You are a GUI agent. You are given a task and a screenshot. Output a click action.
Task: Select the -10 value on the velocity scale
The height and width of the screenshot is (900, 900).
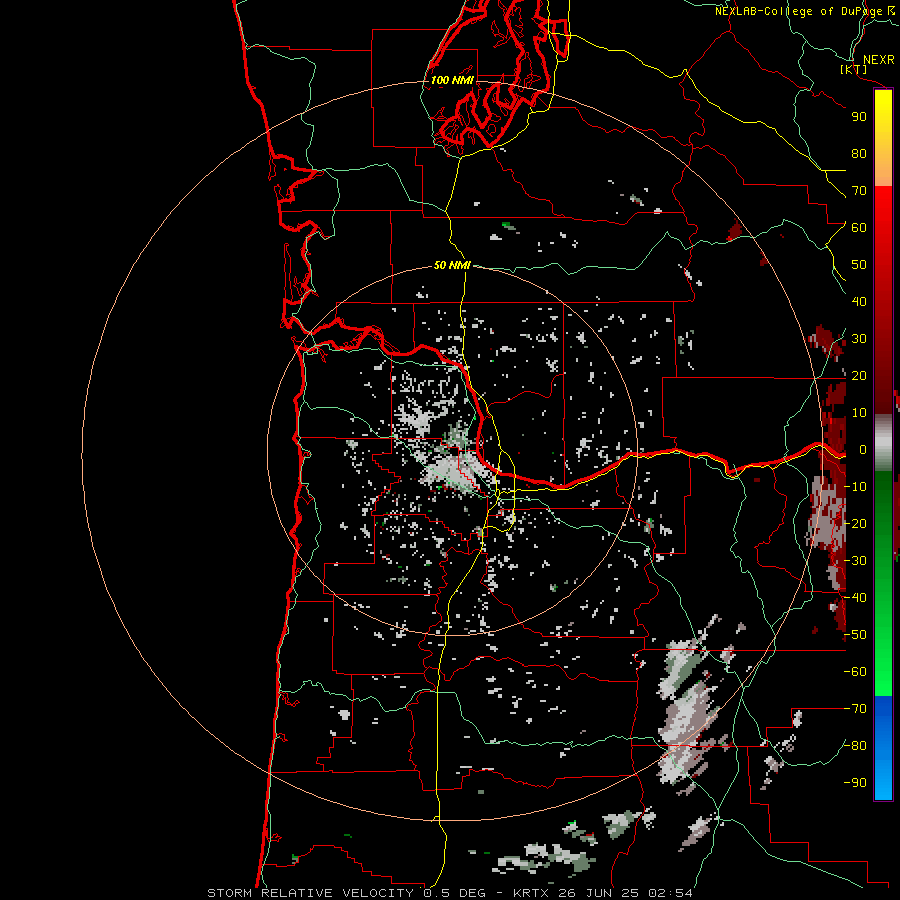[x=855, y=487]
